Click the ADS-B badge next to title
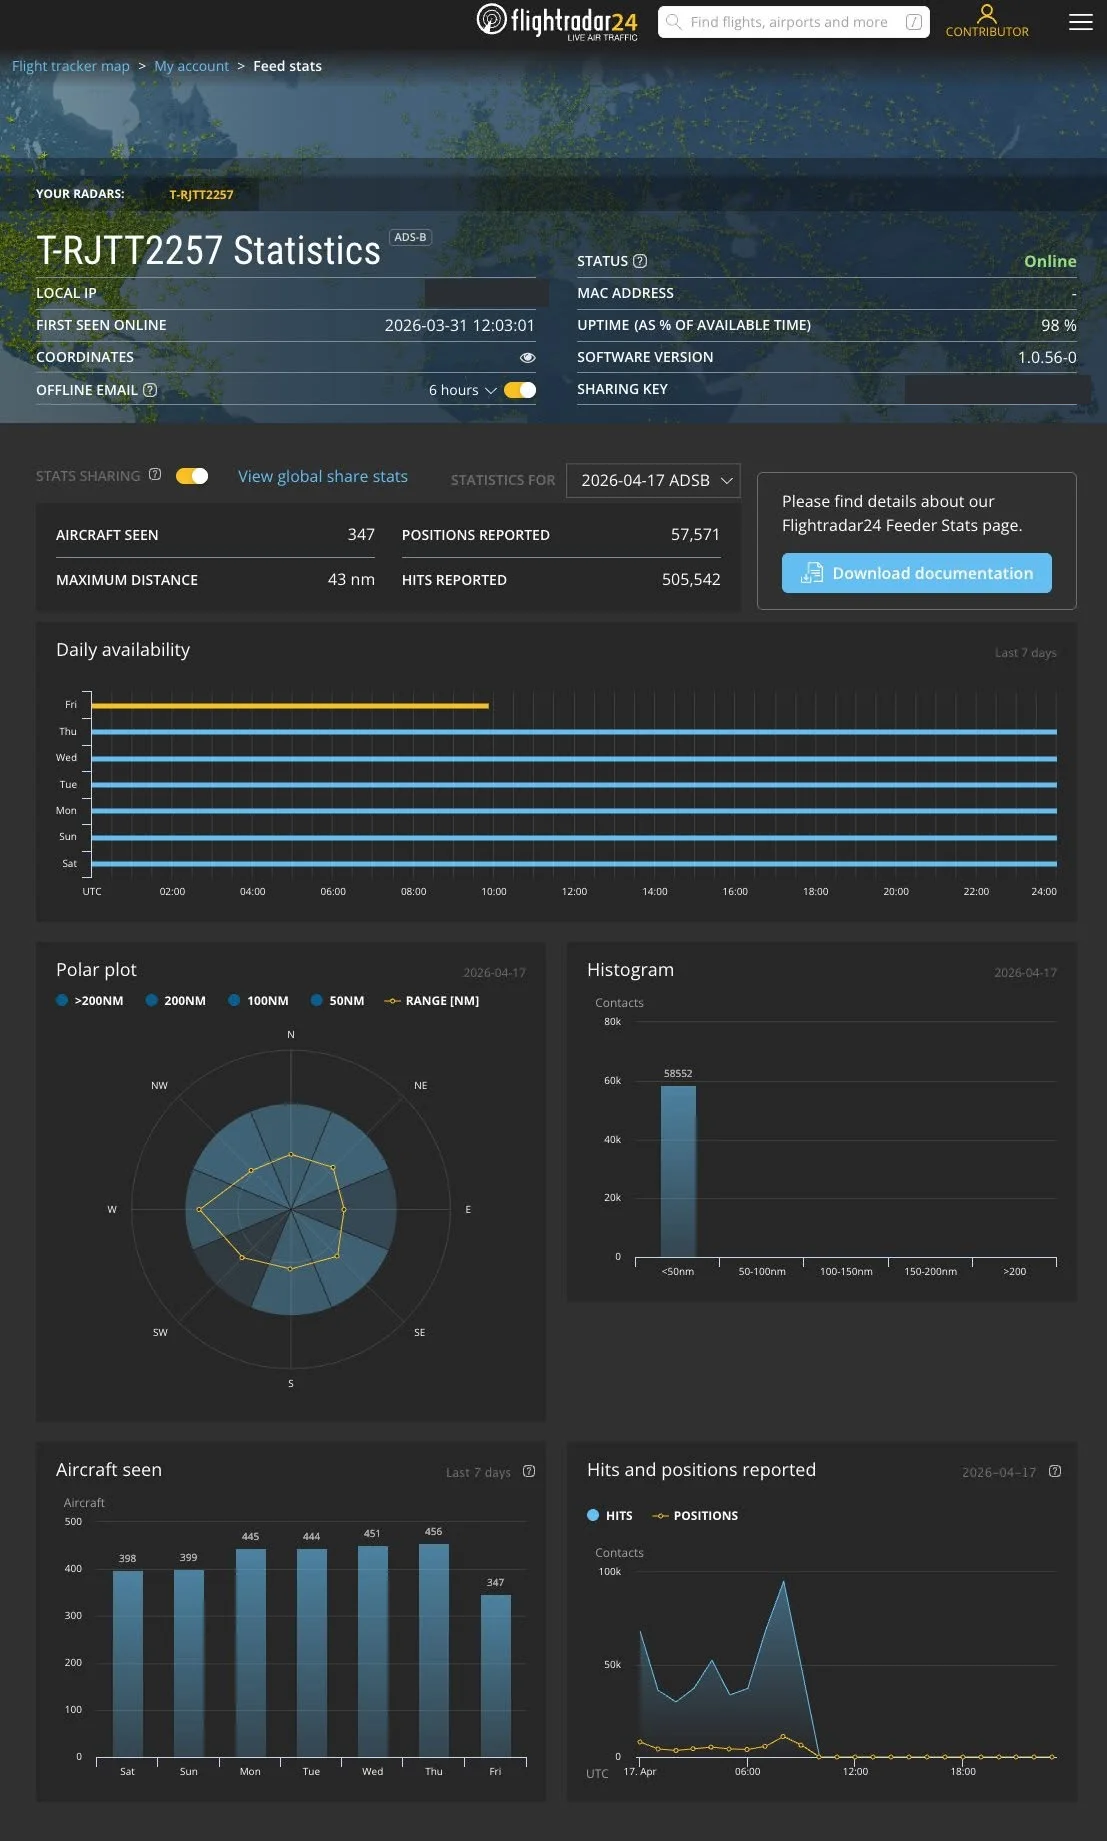This screenshot has width=1107, height=1841. tap(410, 237)
